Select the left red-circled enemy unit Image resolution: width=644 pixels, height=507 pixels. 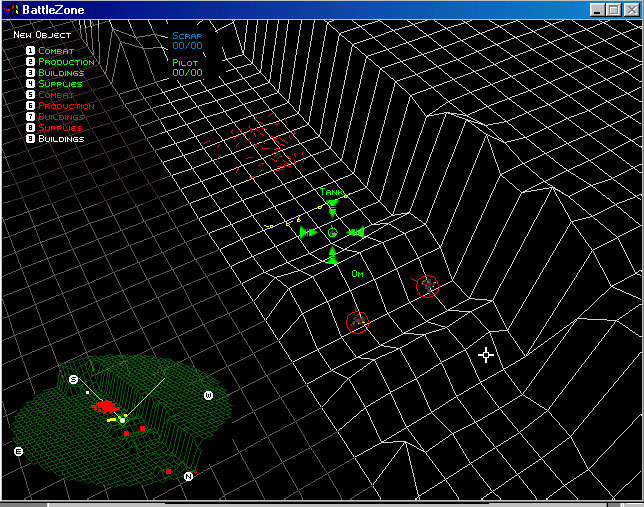coord(357,322)
